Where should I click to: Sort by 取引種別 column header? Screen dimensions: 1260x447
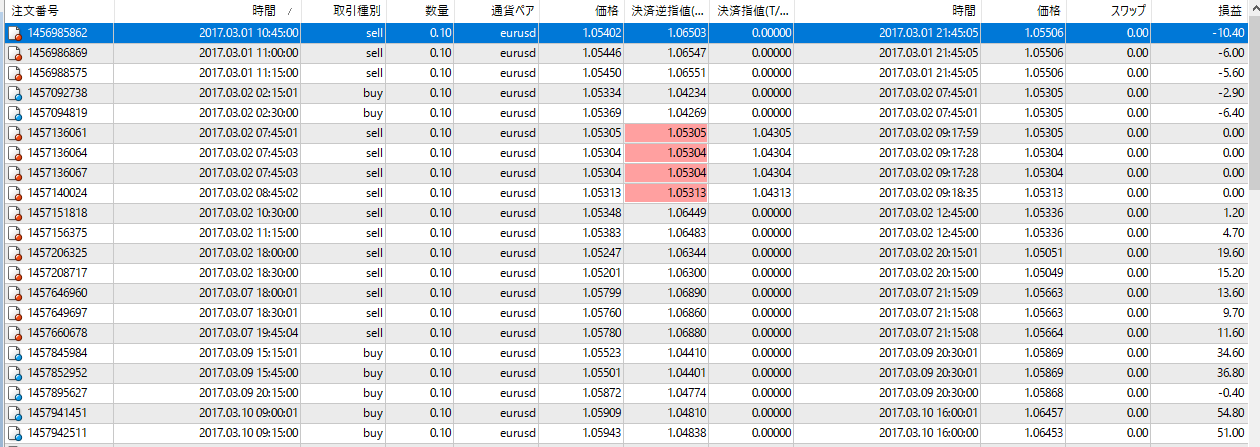point(343,11)
